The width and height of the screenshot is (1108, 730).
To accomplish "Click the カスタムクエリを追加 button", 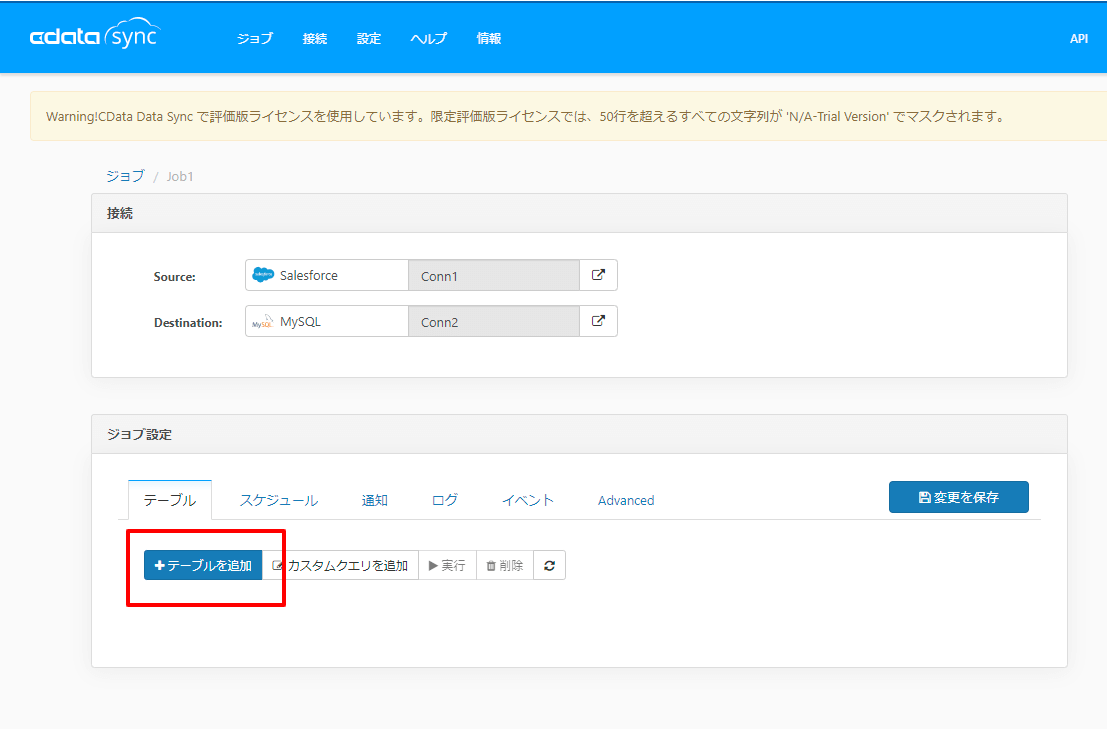I will click(341, 565).
